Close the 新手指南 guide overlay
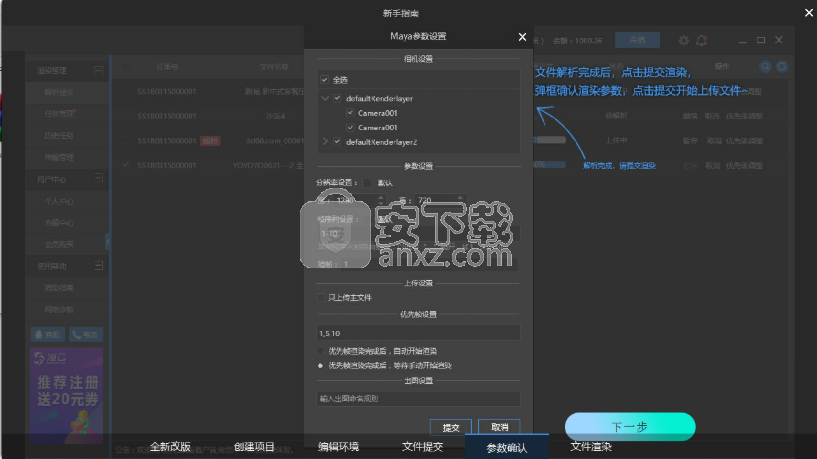The image size is (817, 459). coord(809,13)
